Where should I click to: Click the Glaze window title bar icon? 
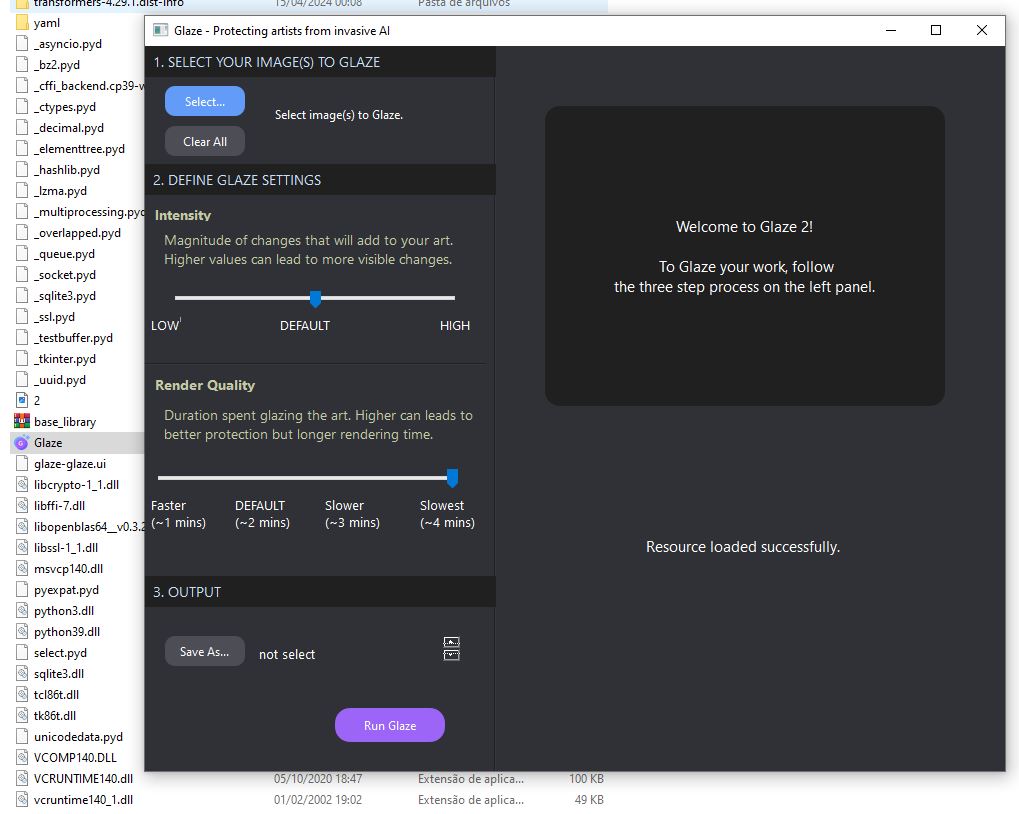click(x=160, y=30)
